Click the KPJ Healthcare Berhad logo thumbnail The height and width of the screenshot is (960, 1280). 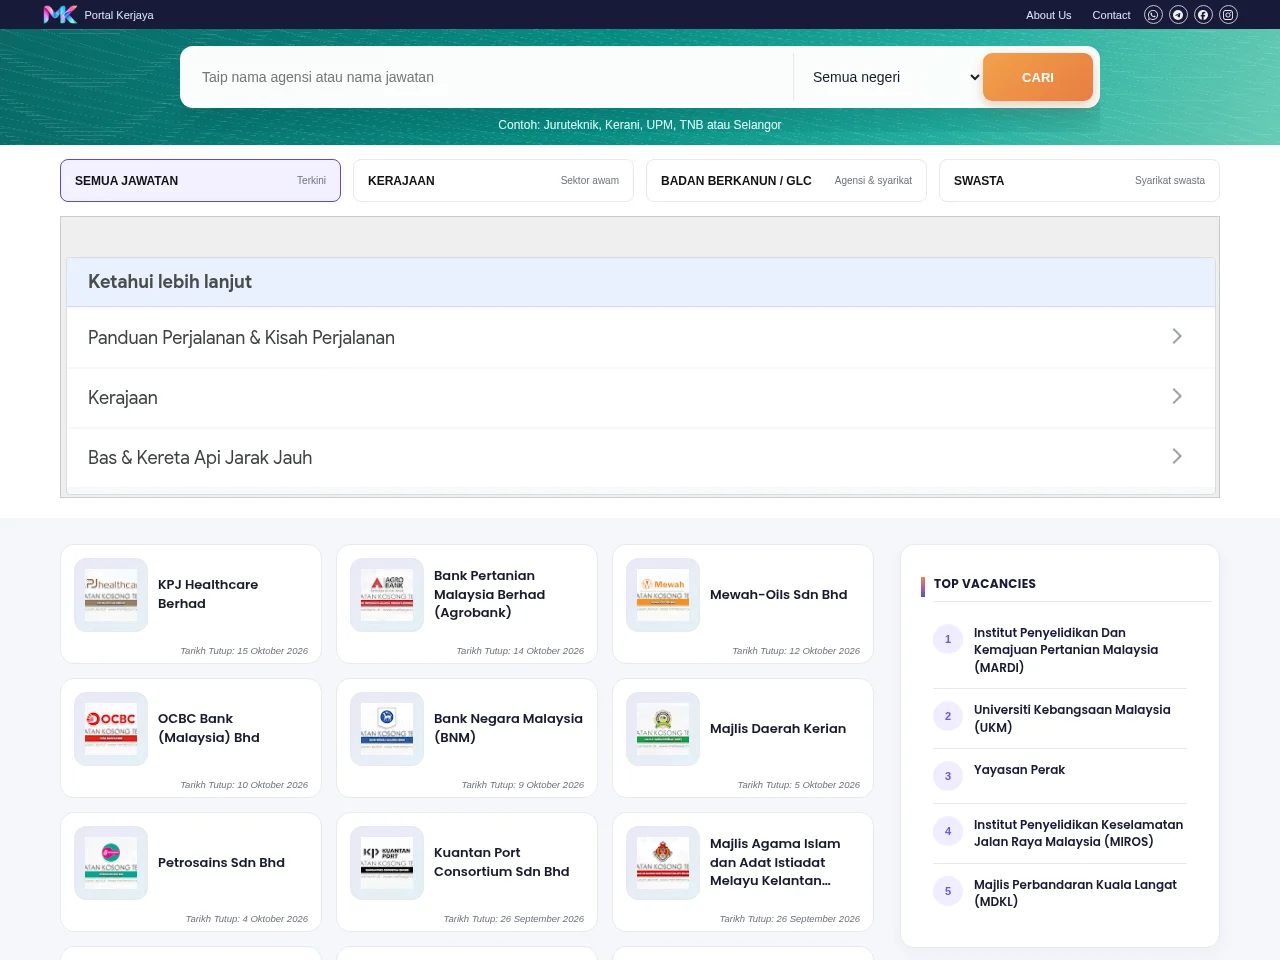[x=111, y=595]
